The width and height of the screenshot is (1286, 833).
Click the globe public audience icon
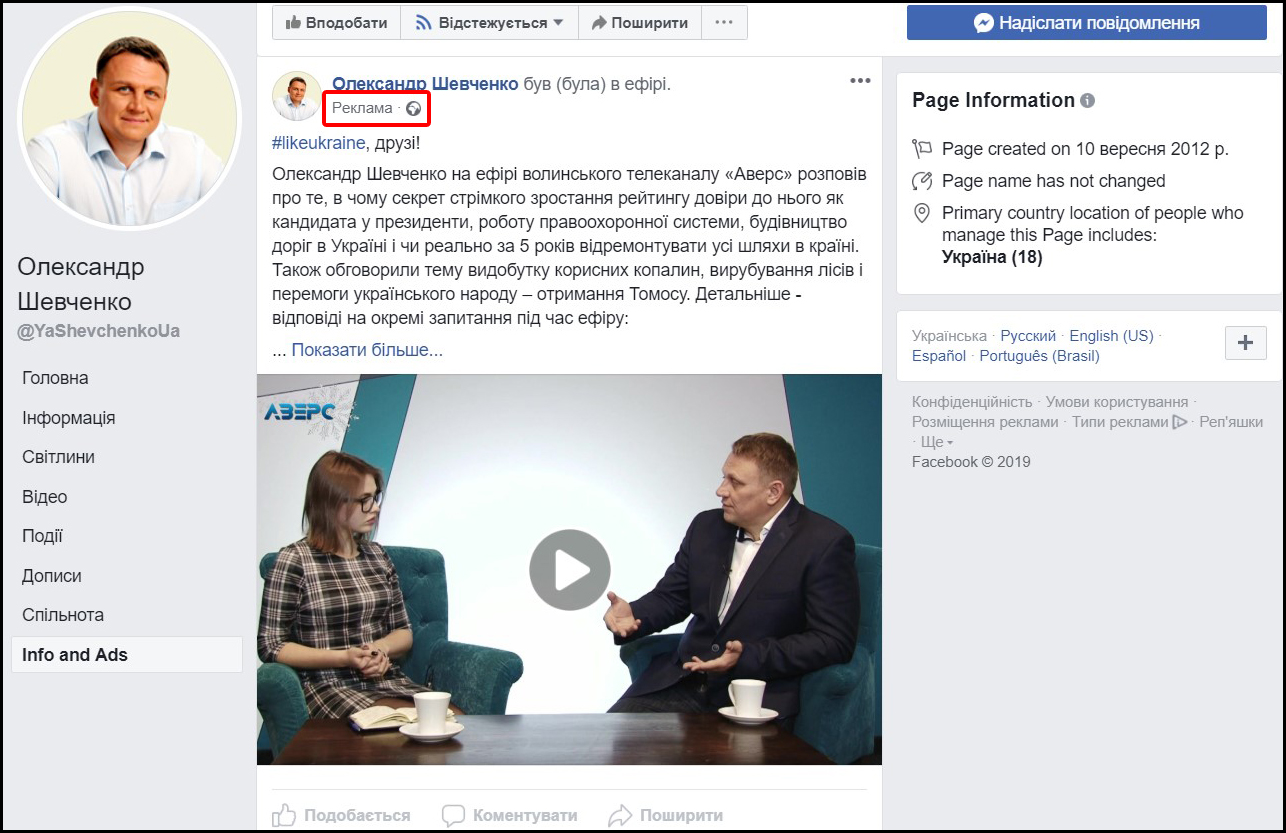[412, 108]
